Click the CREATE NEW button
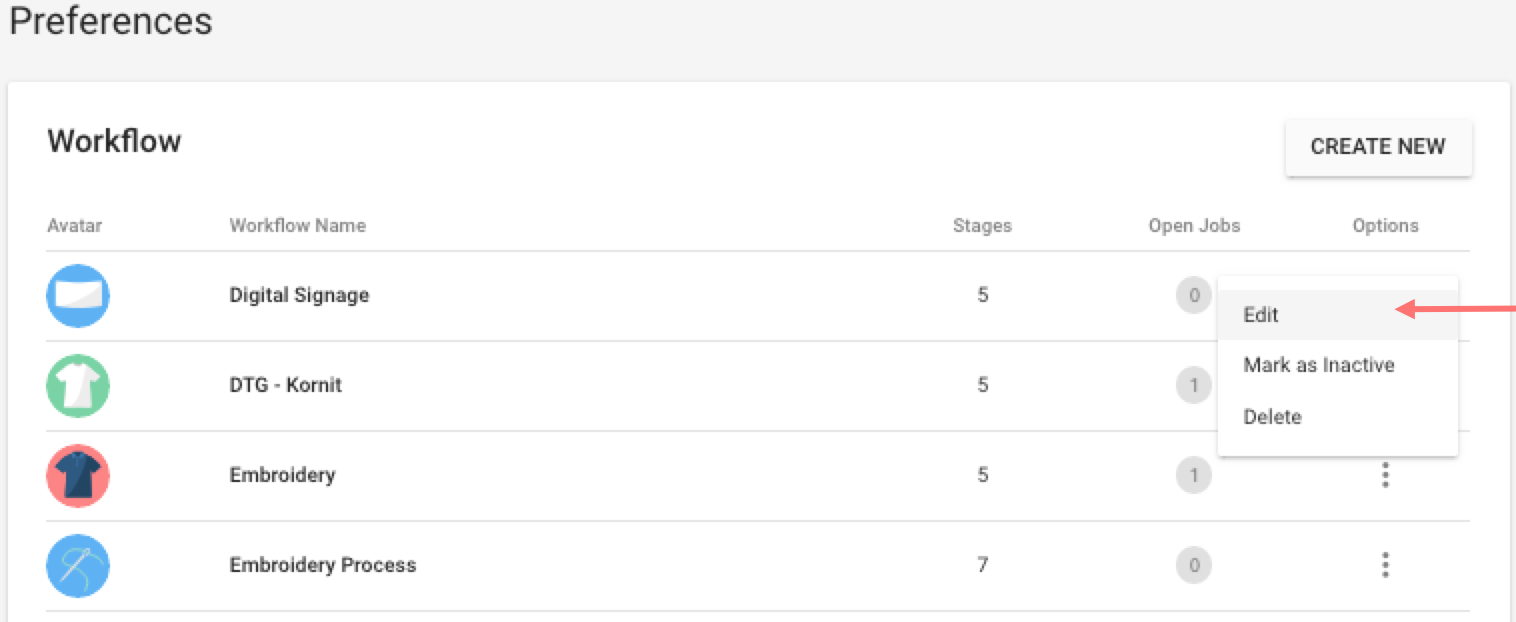Viewport: 1516px width, 622px height. 1378,146
